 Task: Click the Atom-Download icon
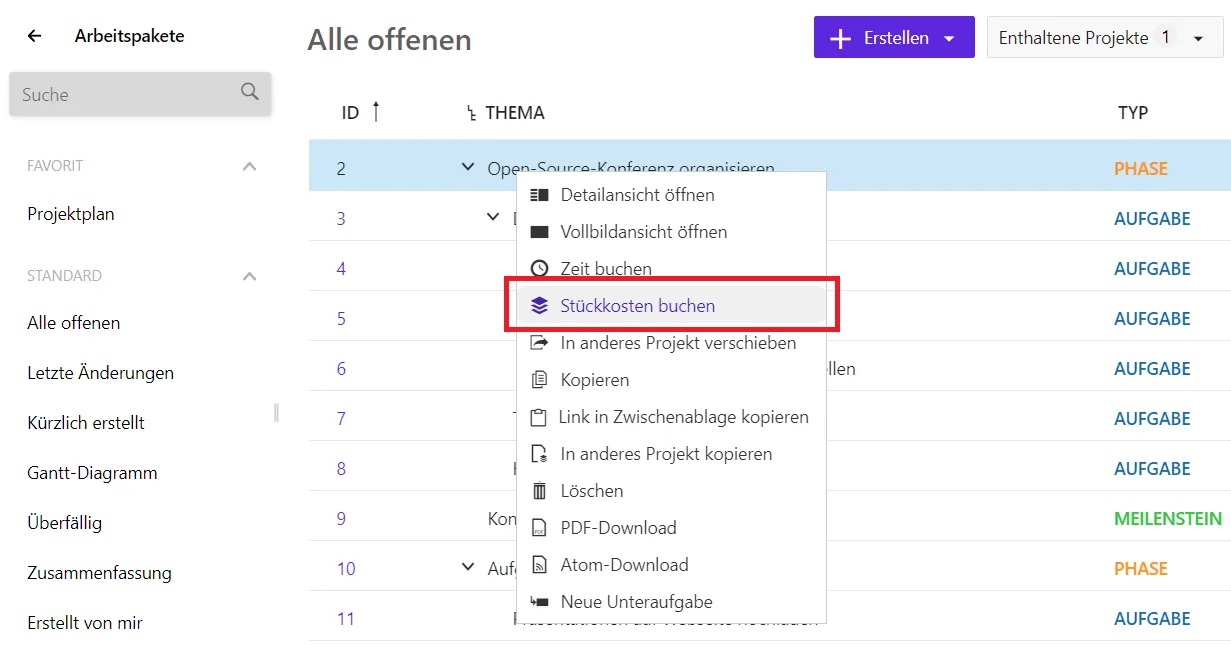click(x=540, y=564)
